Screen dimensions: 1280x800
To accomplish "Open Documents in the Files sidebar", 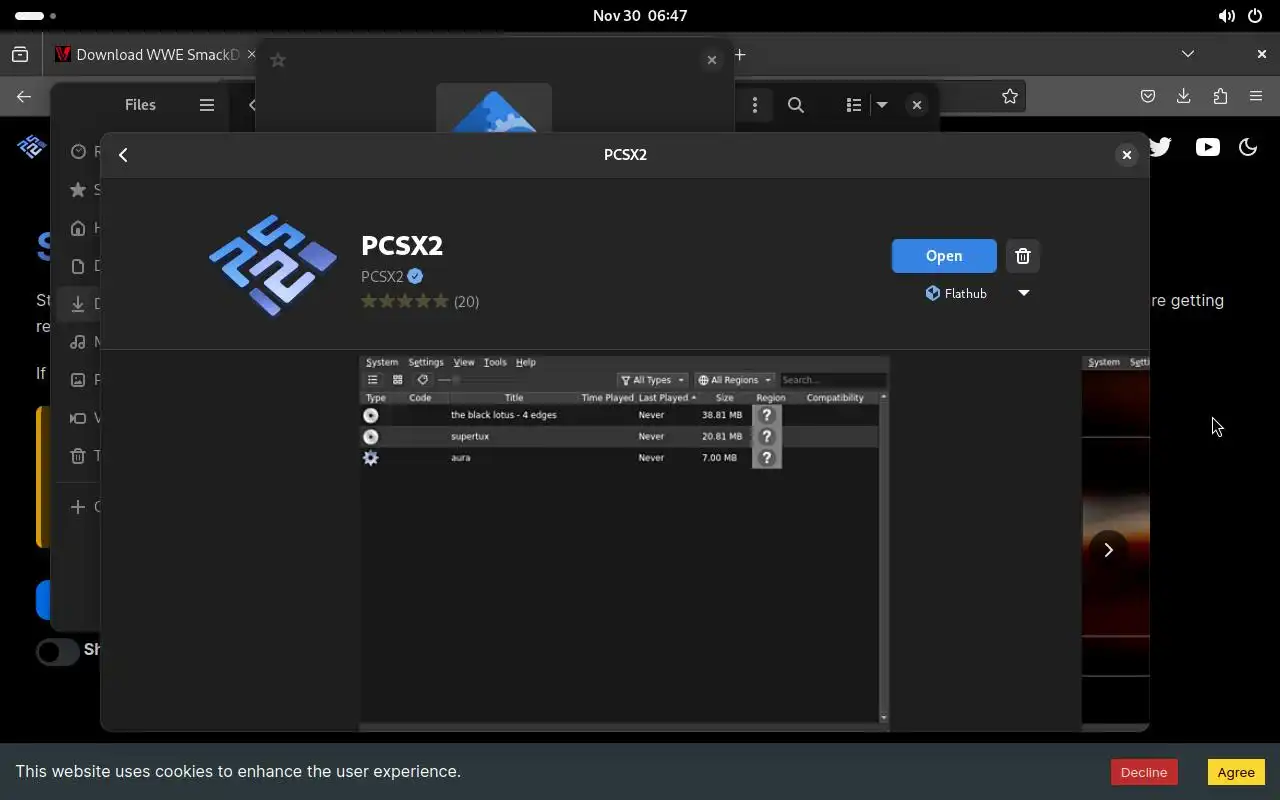I will click(x=78, y=266).
